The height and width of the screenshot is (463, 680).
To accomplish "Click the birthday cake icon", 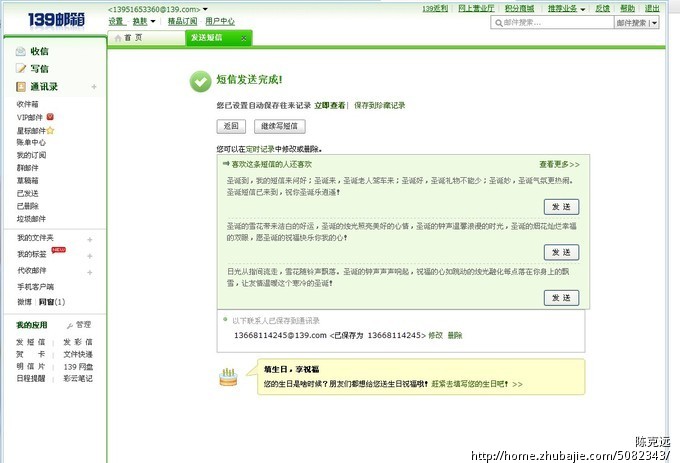I will coord(228,377).
